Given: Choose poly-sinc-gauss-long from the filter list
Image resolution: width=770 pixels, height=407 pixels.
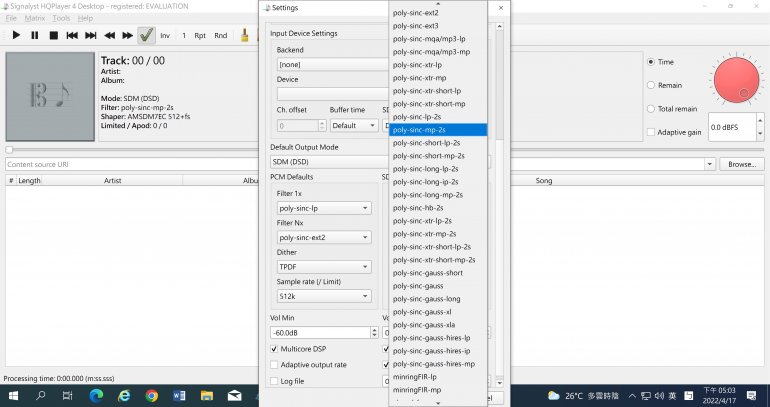Looking at the screenshot, I should [427, 298].
